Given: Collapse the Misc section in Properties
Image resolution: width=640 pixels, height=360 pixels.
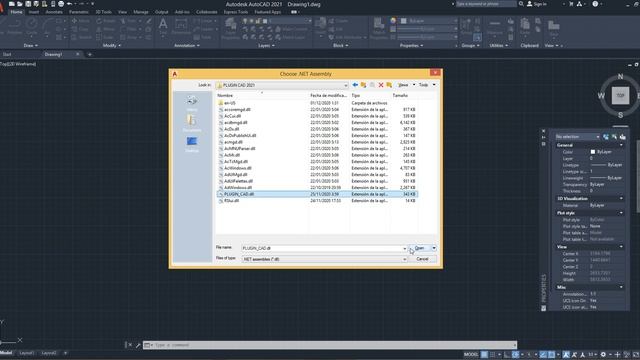Looking at the screenshot, I should pyautogui.click(x=621, y=287).
